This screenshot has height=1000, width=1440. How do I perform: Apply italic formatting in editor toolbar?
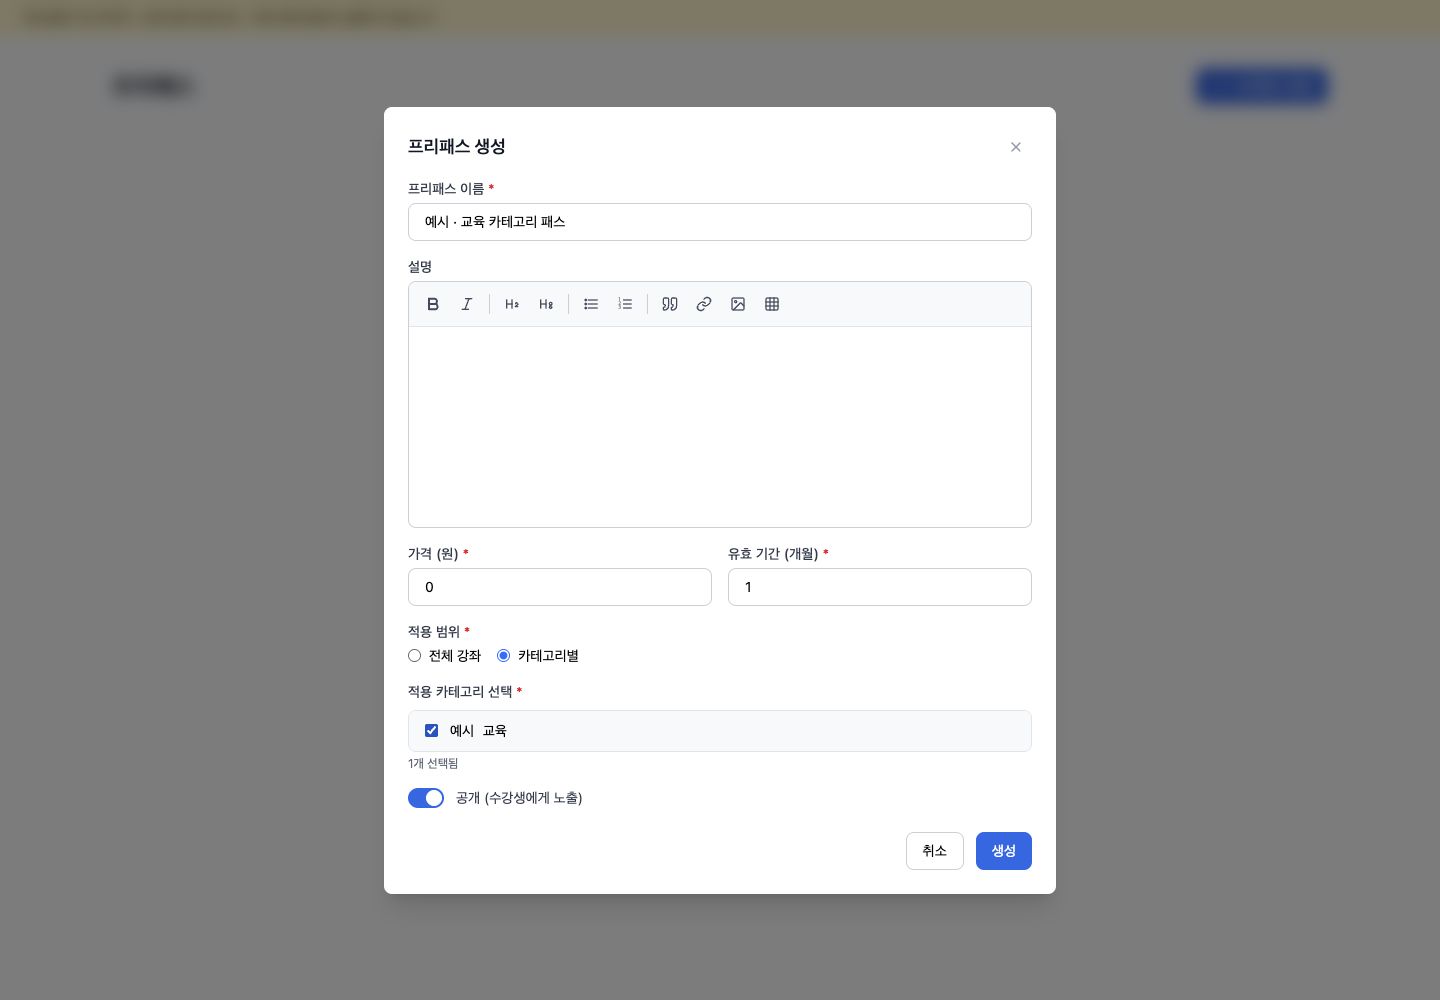pos(467,304)
